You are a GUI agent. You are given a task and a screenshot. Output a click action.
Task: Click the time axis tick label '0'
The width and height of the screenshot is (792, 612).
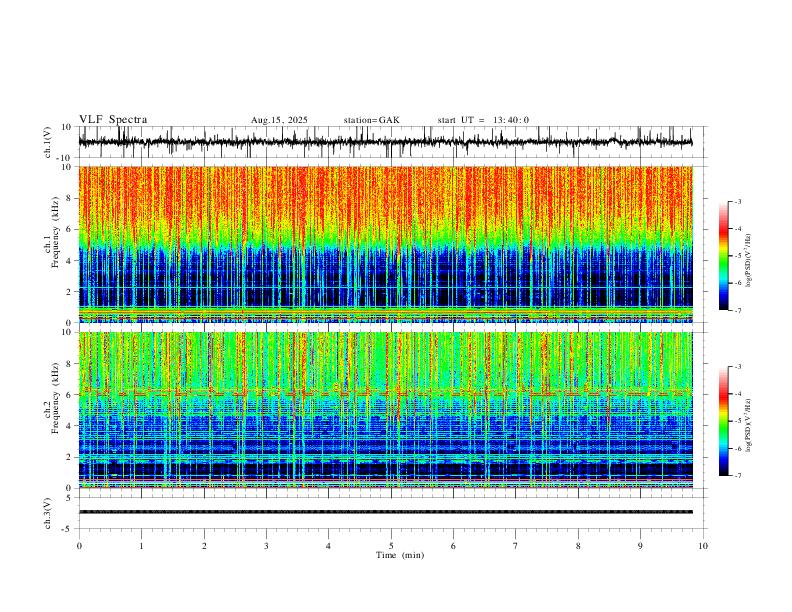[79, 546]
